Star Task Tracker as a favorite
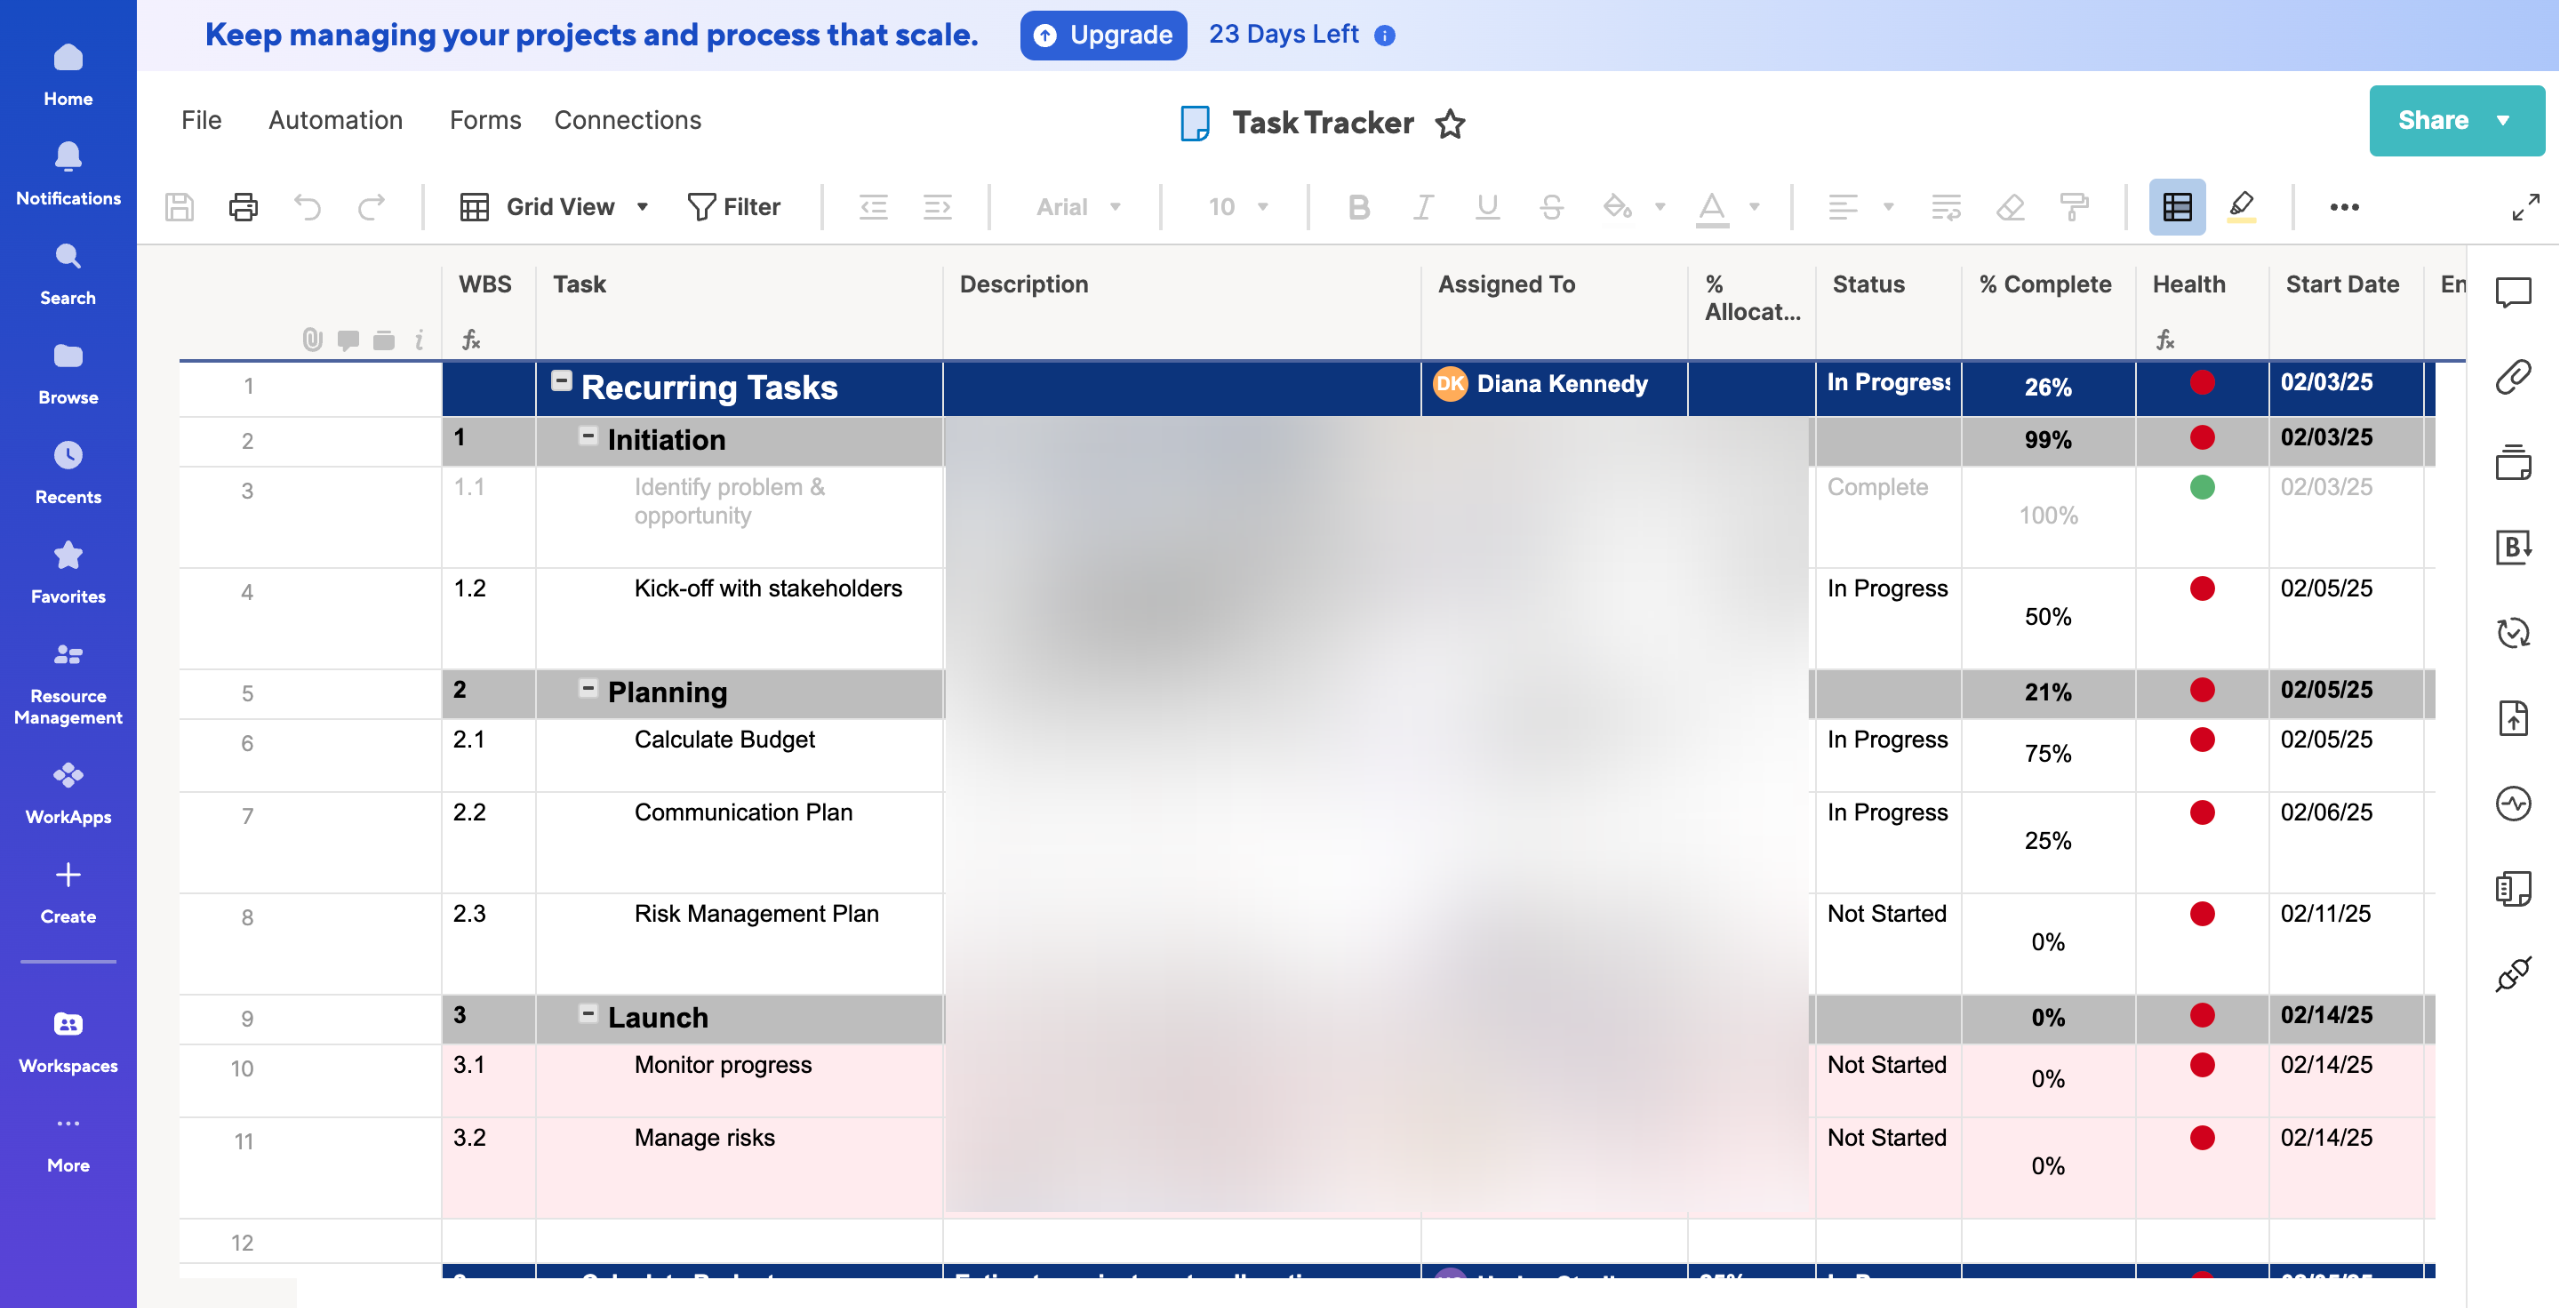This screenshot has width=2559, height=1308. 1450,123
